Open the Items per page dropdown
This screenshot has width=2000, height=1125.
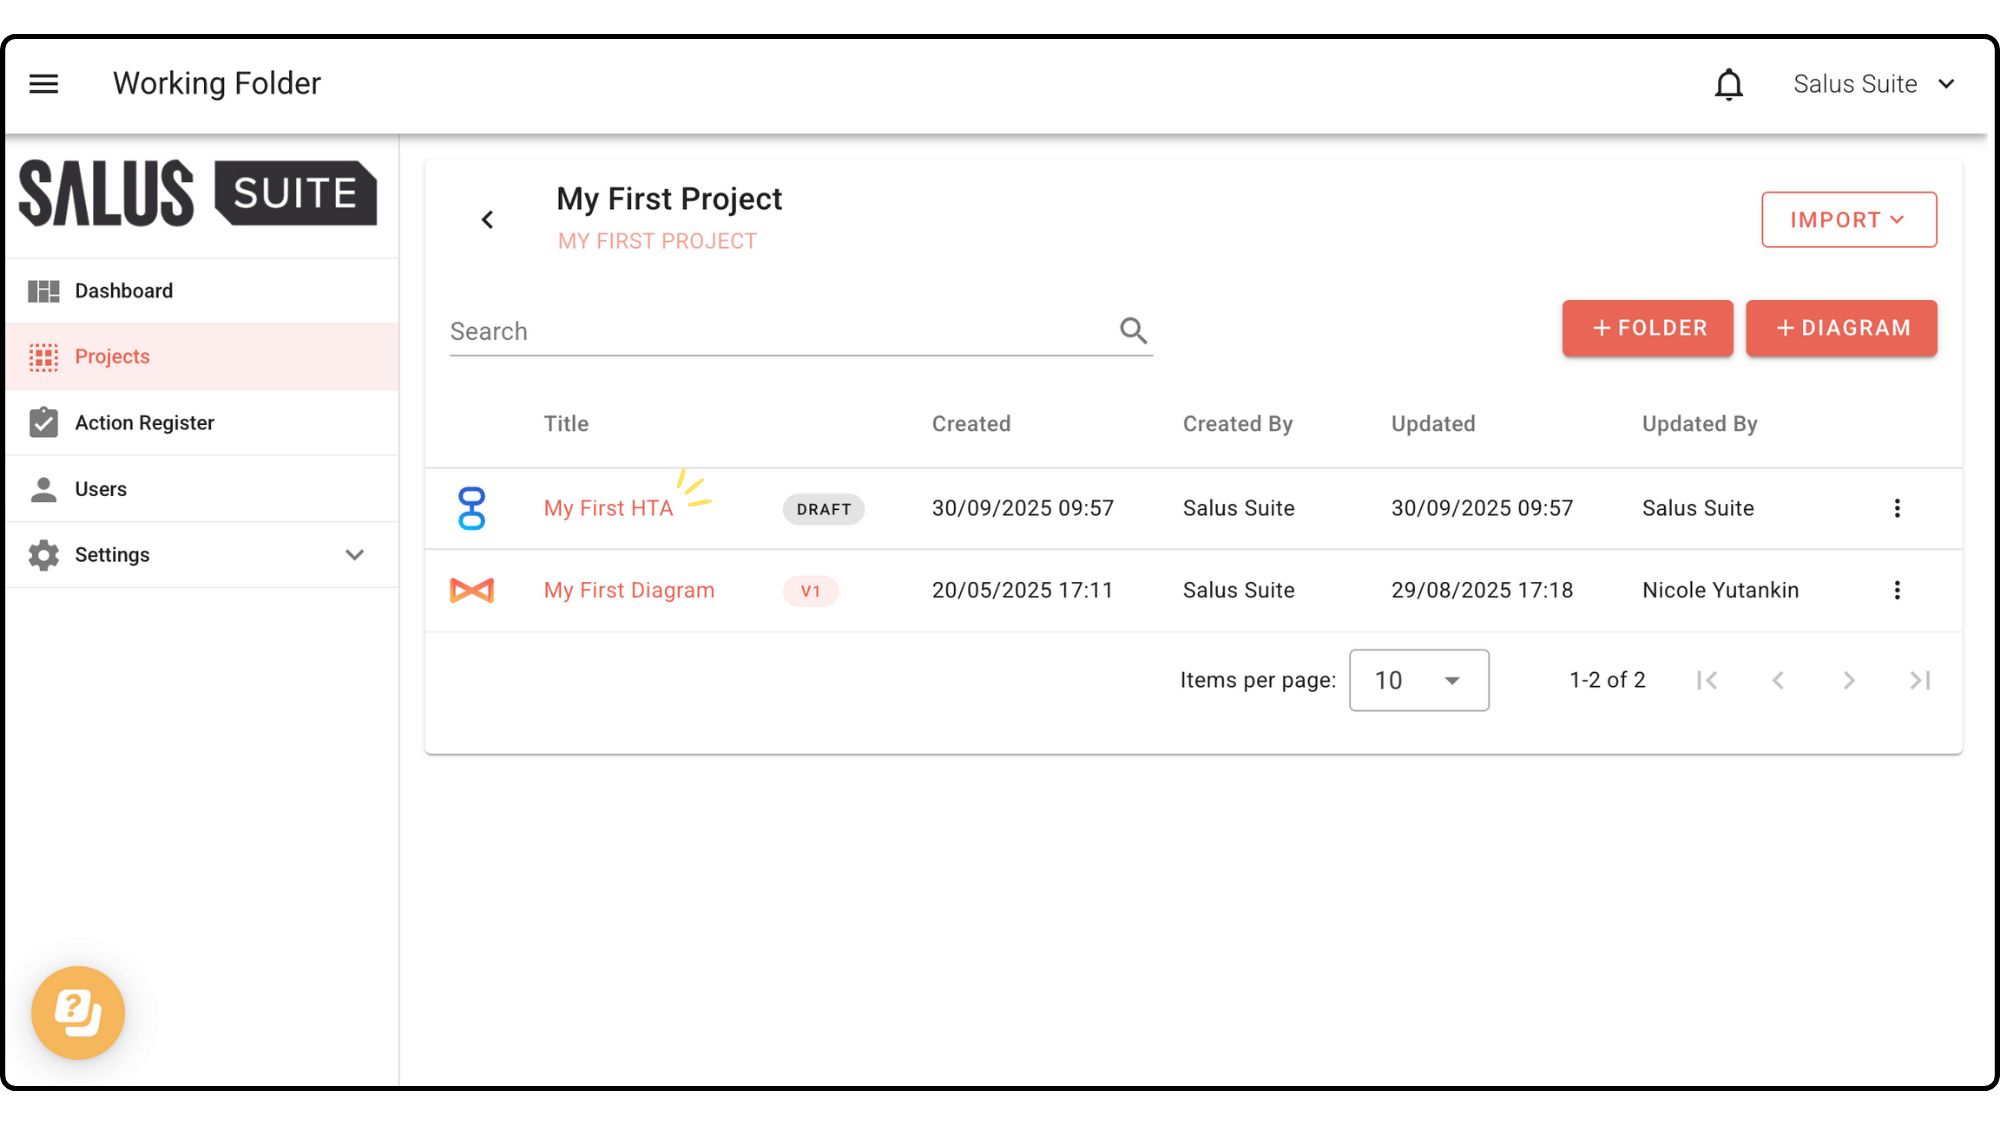1418,680
